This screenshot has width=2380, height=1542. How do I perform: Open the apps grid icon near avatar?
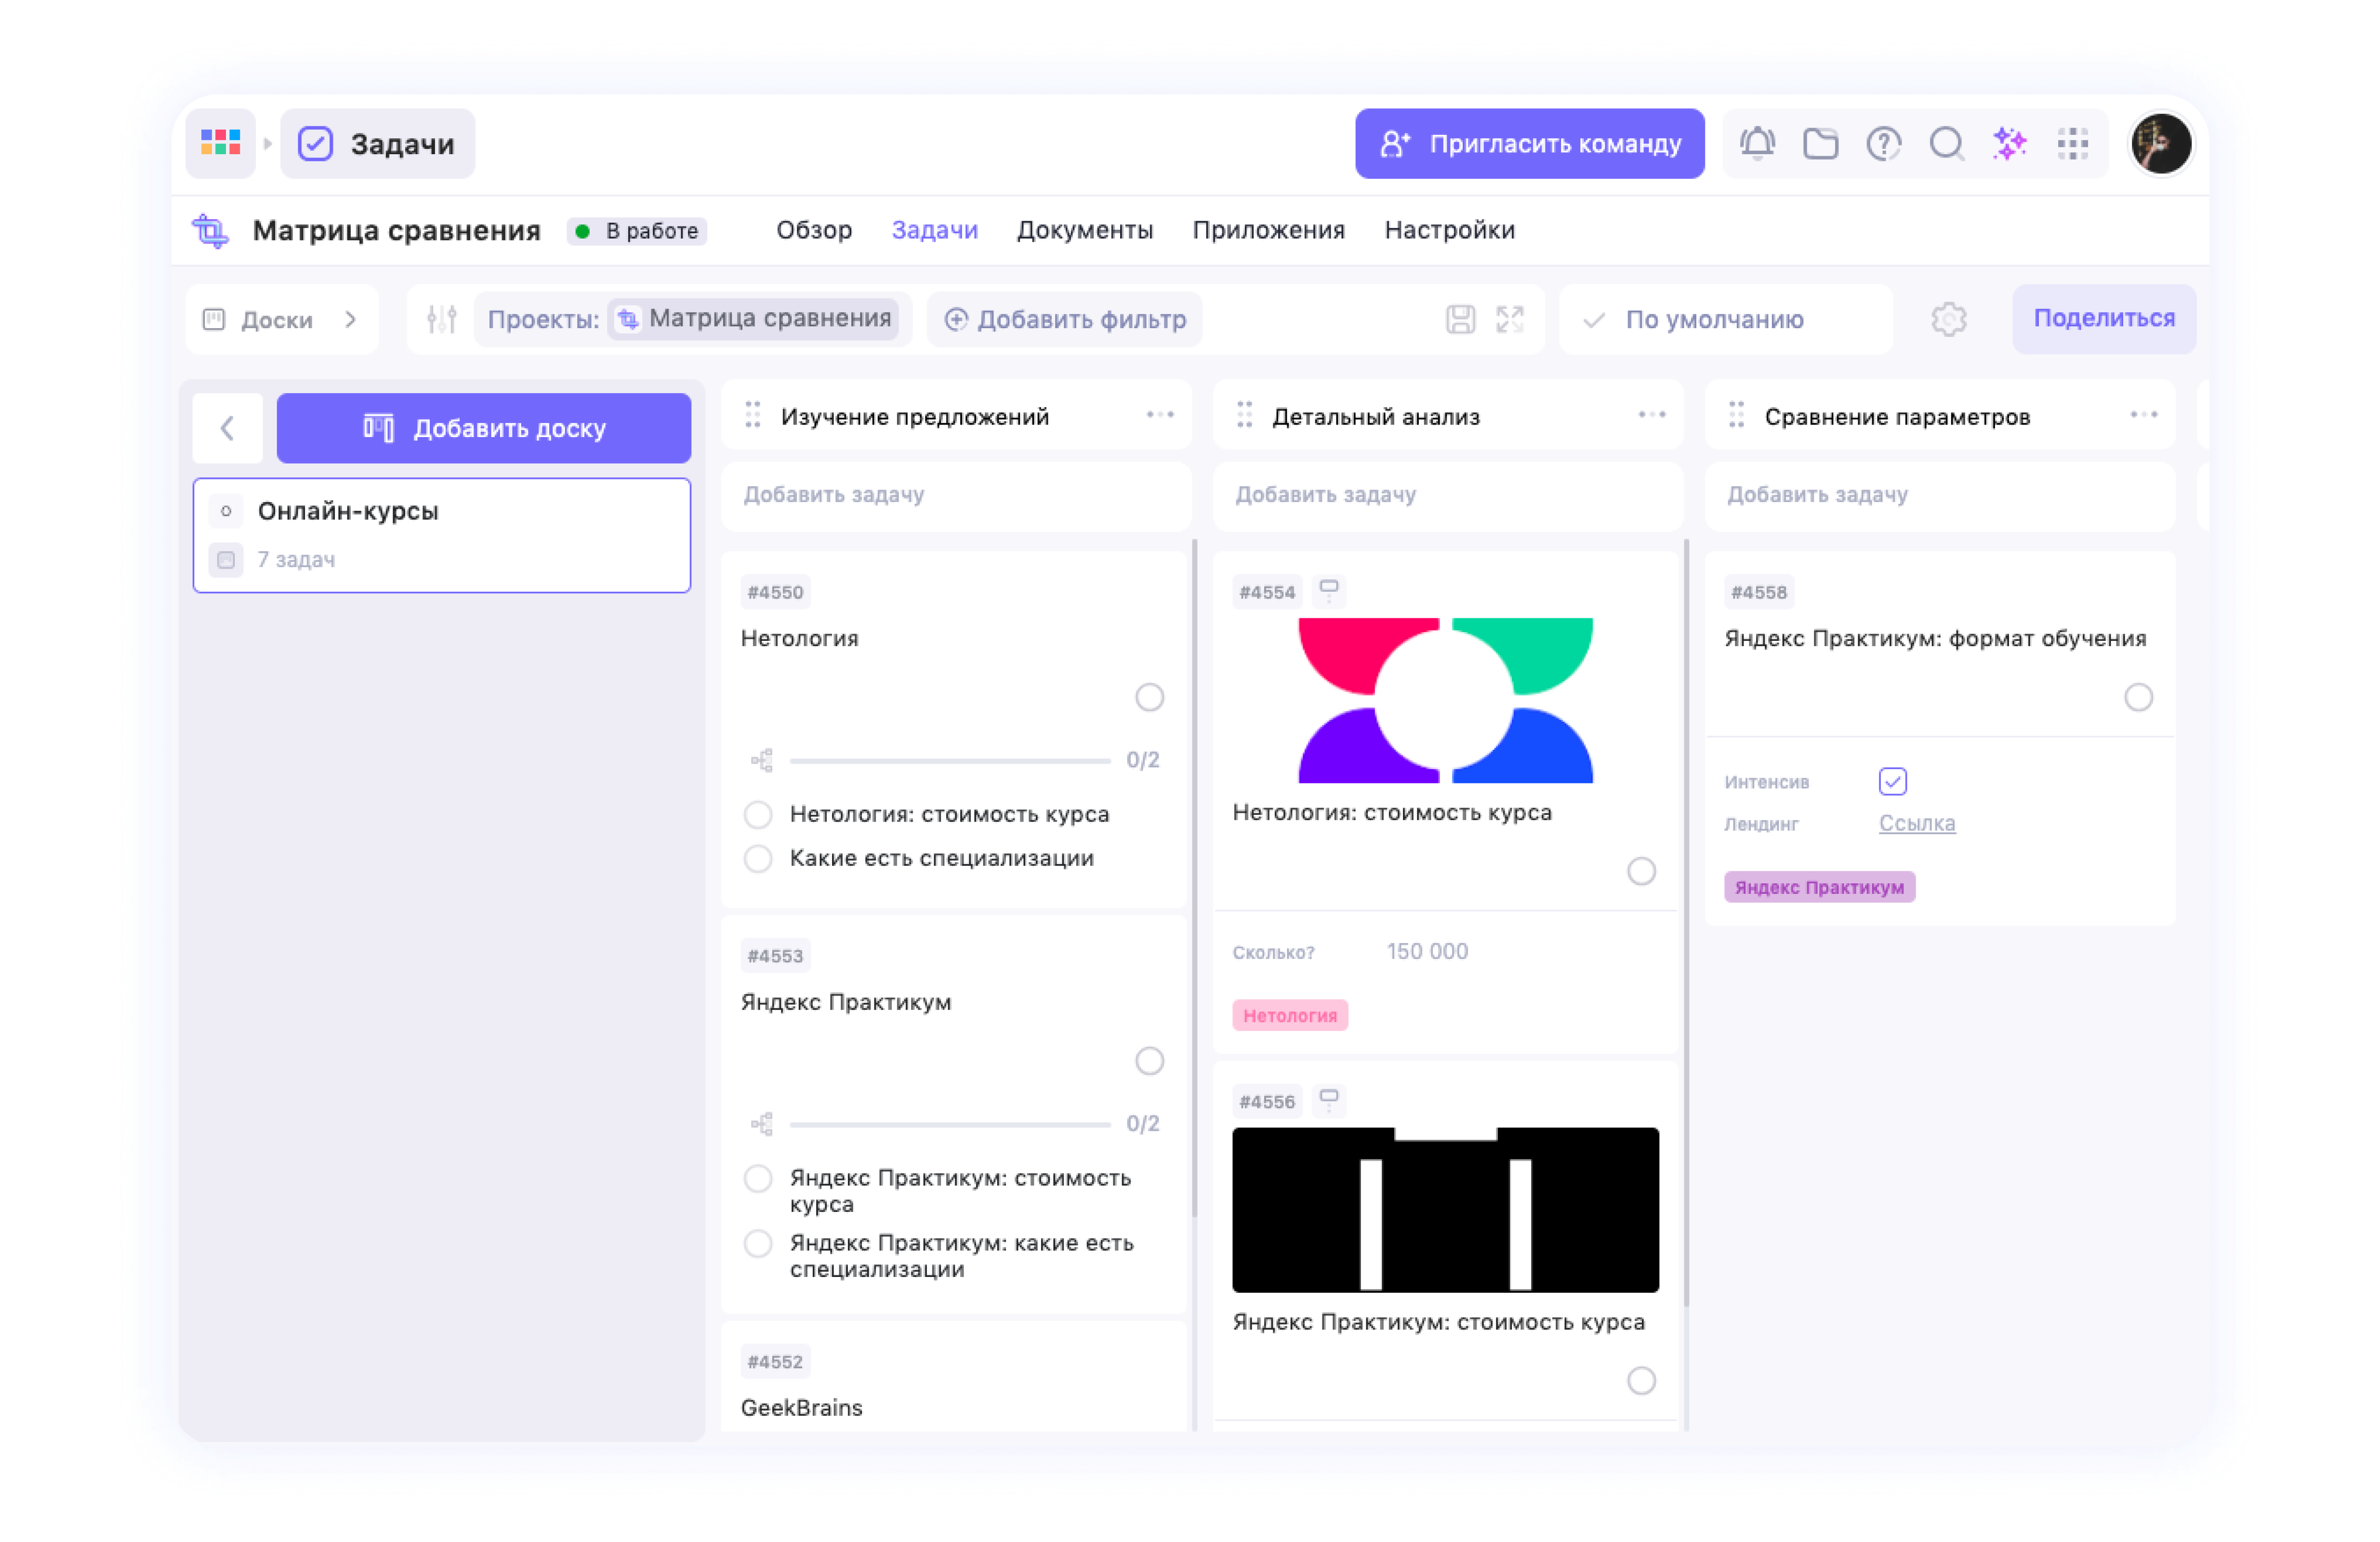tap(2072, 144)
